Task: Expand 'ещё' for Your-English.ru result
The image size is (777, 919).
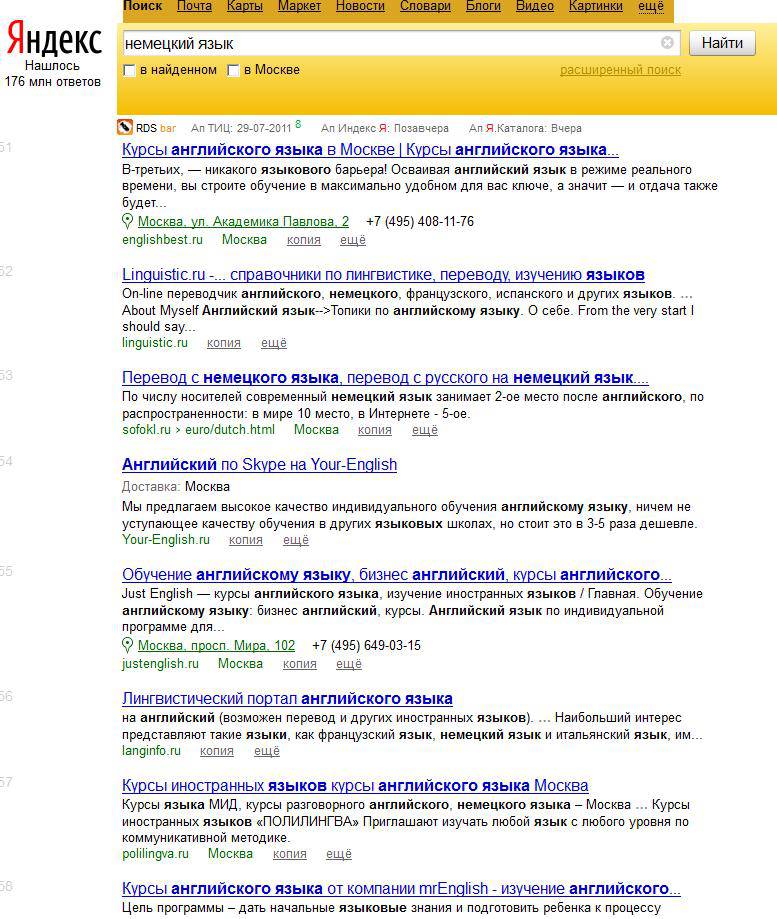Action: (x=296, y=540)
